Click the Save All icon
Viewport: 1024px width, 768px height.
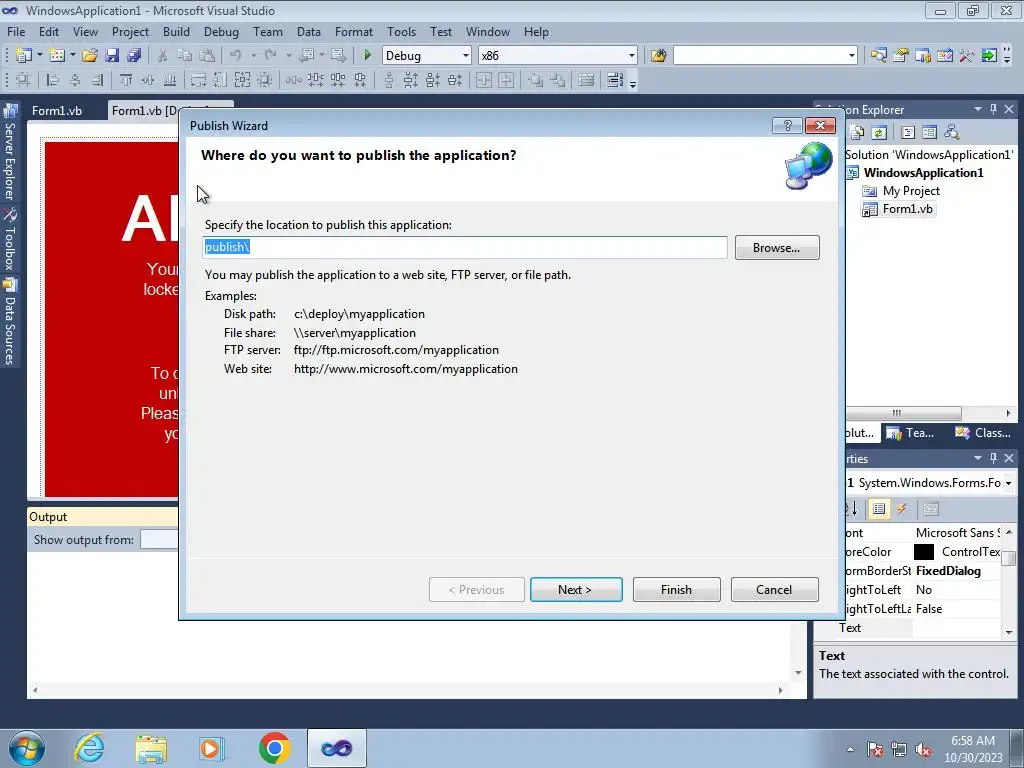click(134, 56)
